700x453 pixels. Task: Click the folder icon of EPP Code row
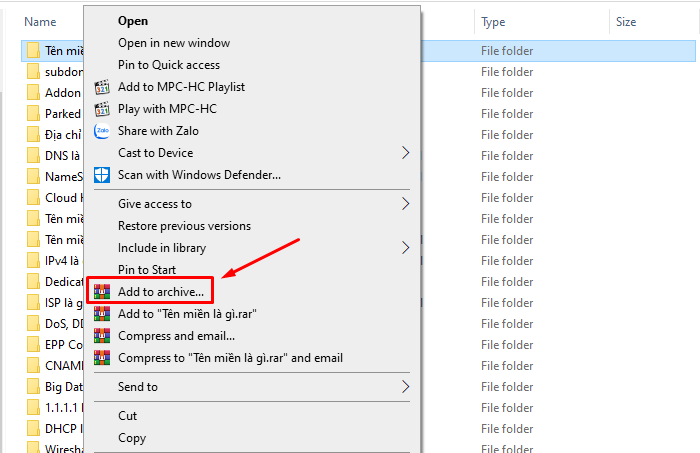[33, 345]
